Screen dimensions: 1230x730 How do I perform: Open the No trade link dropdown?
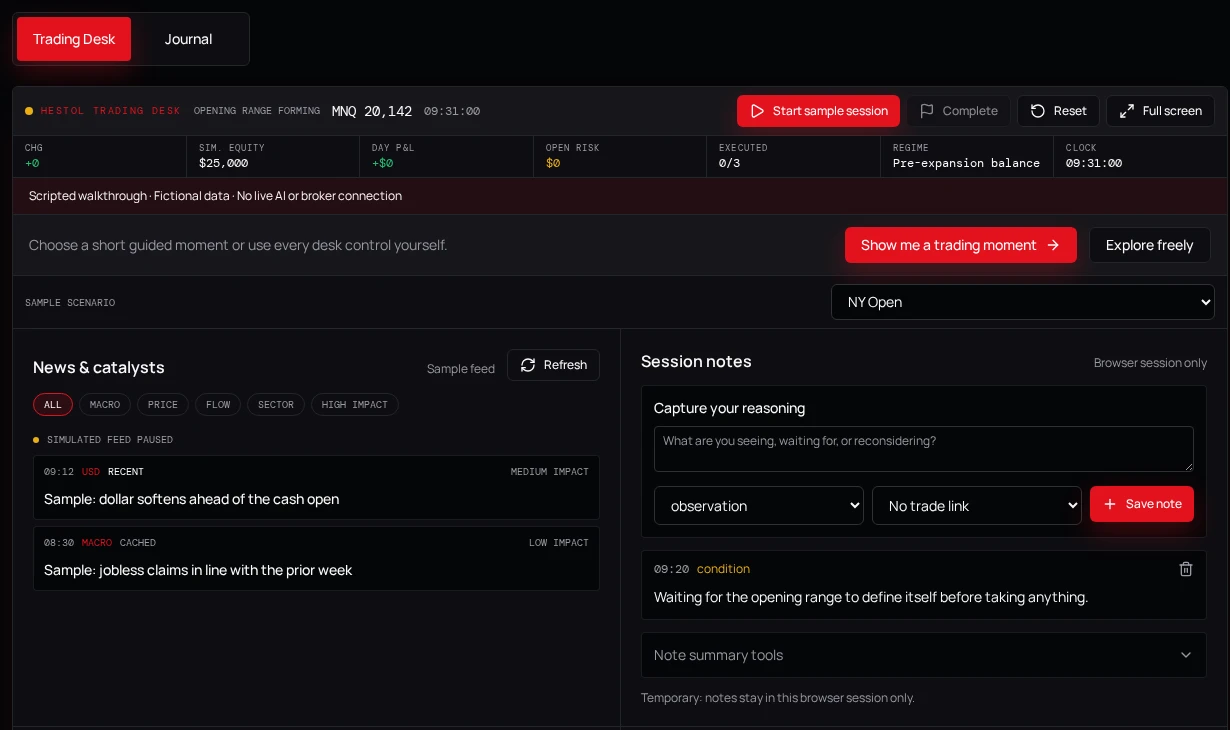(977, 506)
